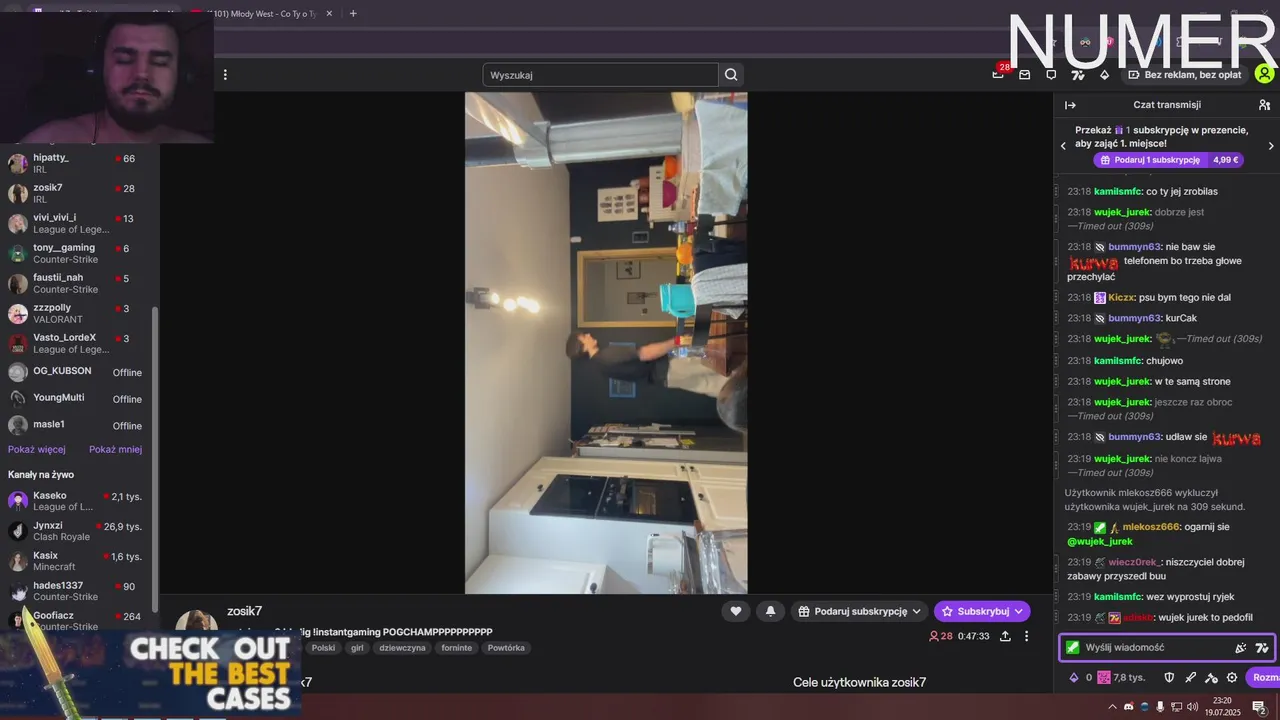Click Pokaż więcej in sidebar

point(37,449)
